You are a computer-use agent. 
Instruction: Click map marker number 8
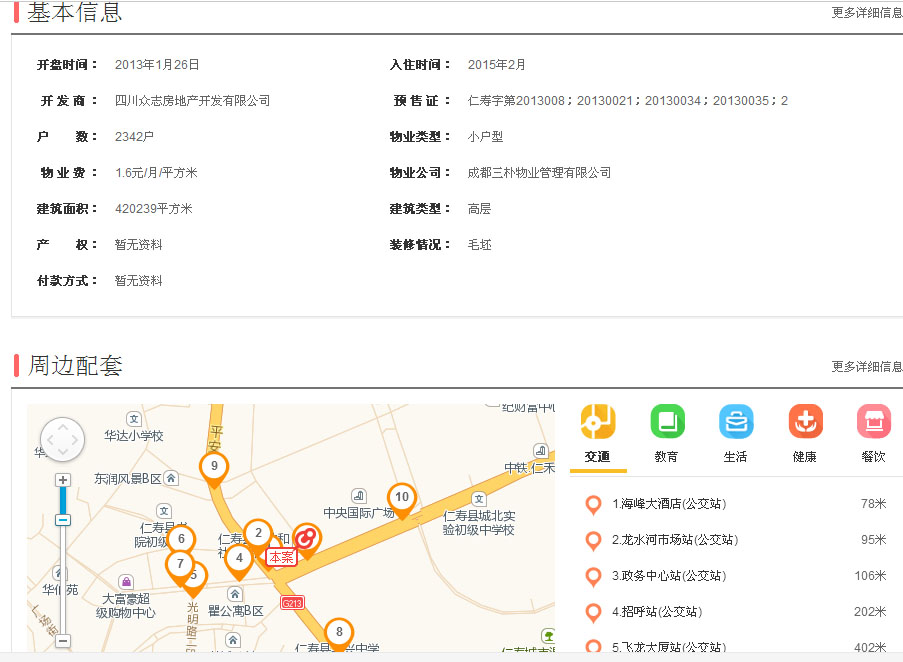click(339, 632)
